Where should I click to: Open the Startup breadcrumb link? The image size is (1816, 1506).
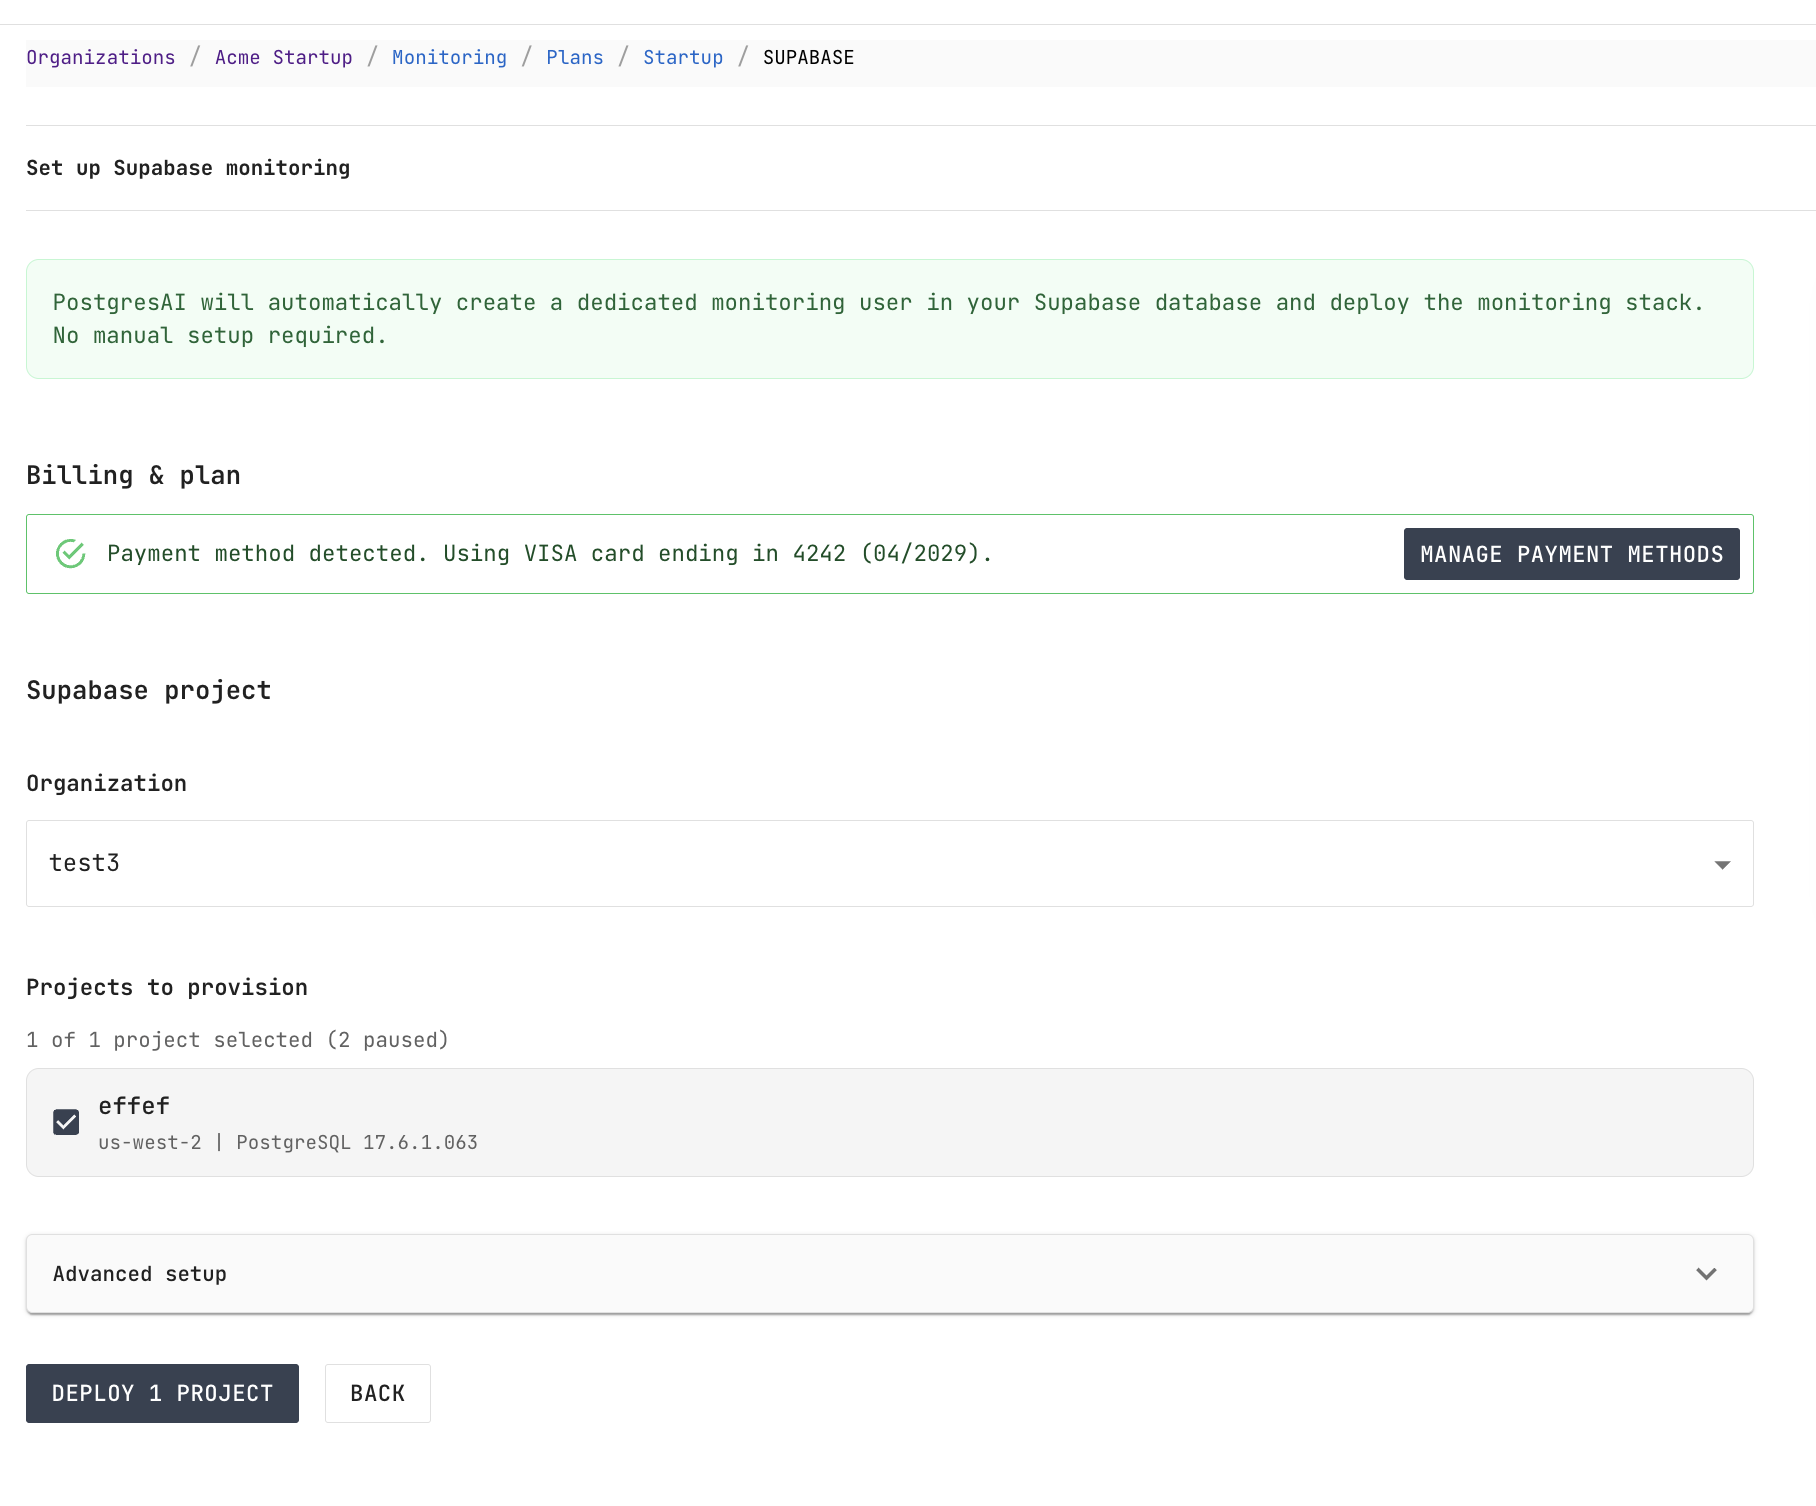point(683,57)
